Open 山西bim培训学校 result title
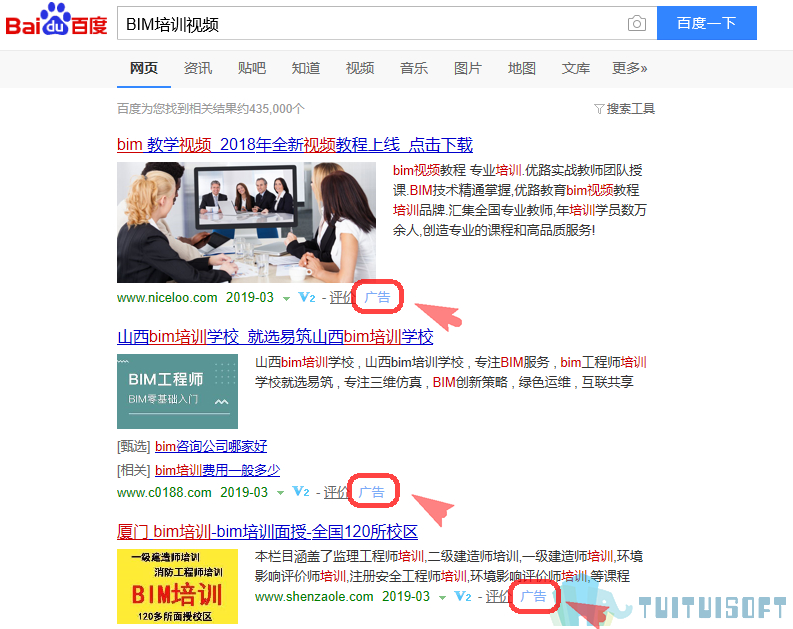The height and width of the screenshot is (629, 793). (275, 337)
